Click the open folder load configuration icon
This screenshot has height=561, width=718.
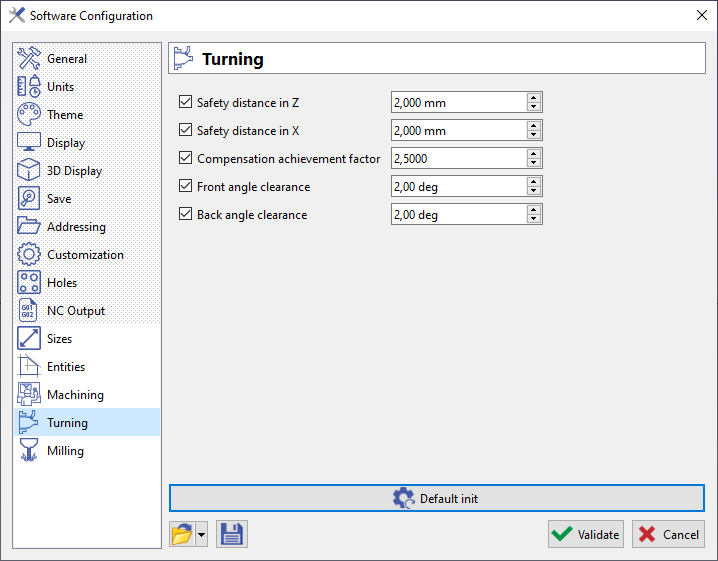click(x=181, y=534)
